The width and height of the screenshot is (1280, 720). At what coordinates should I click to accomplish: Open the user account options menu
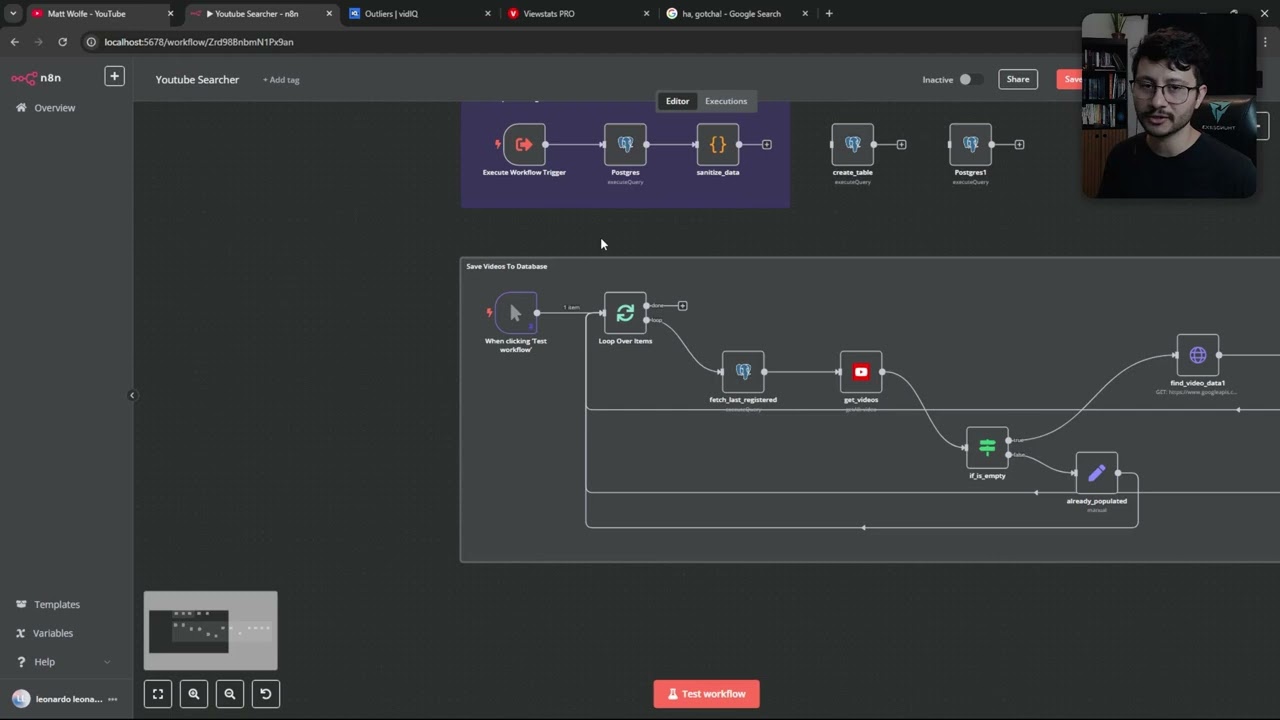click(112, 699)
